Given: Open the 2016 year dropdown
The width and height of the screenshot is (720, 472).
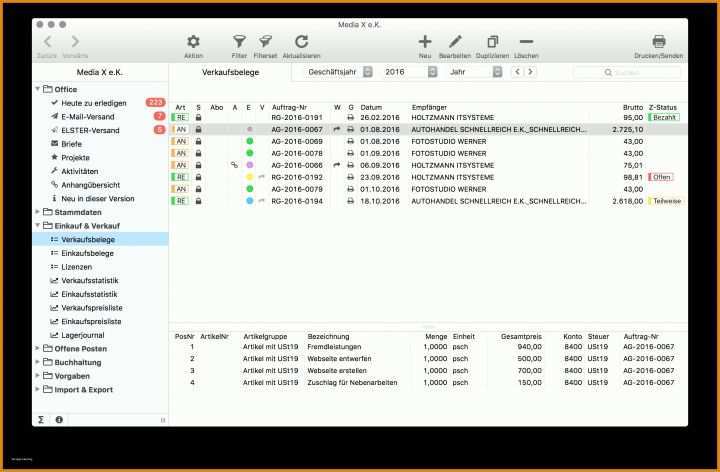Looking at the screenshot, I should point(433,72).
